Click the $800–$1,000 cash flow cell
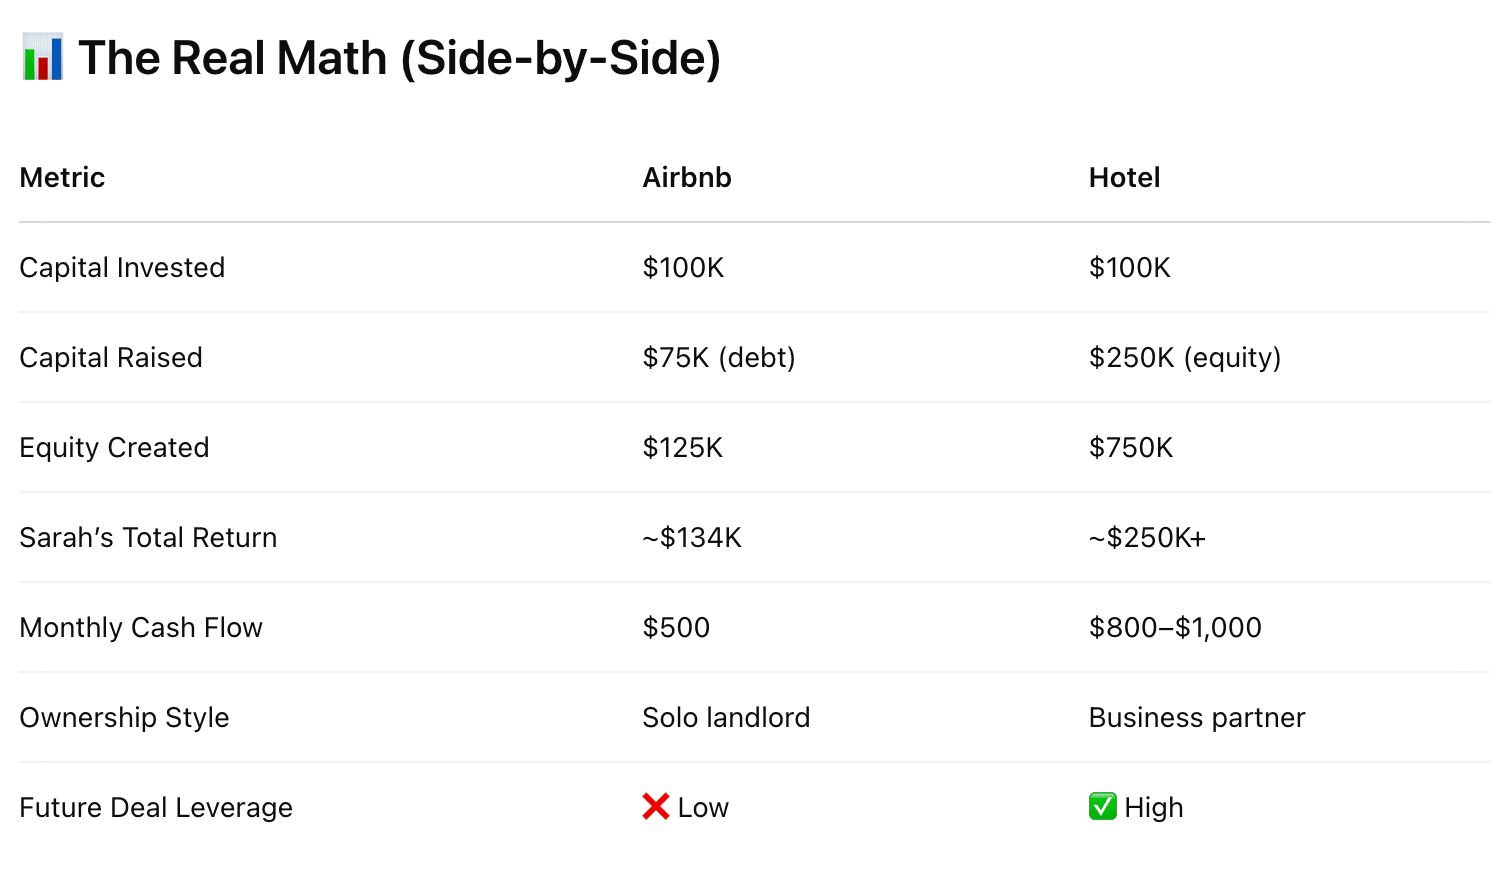 pos(1175,627)
